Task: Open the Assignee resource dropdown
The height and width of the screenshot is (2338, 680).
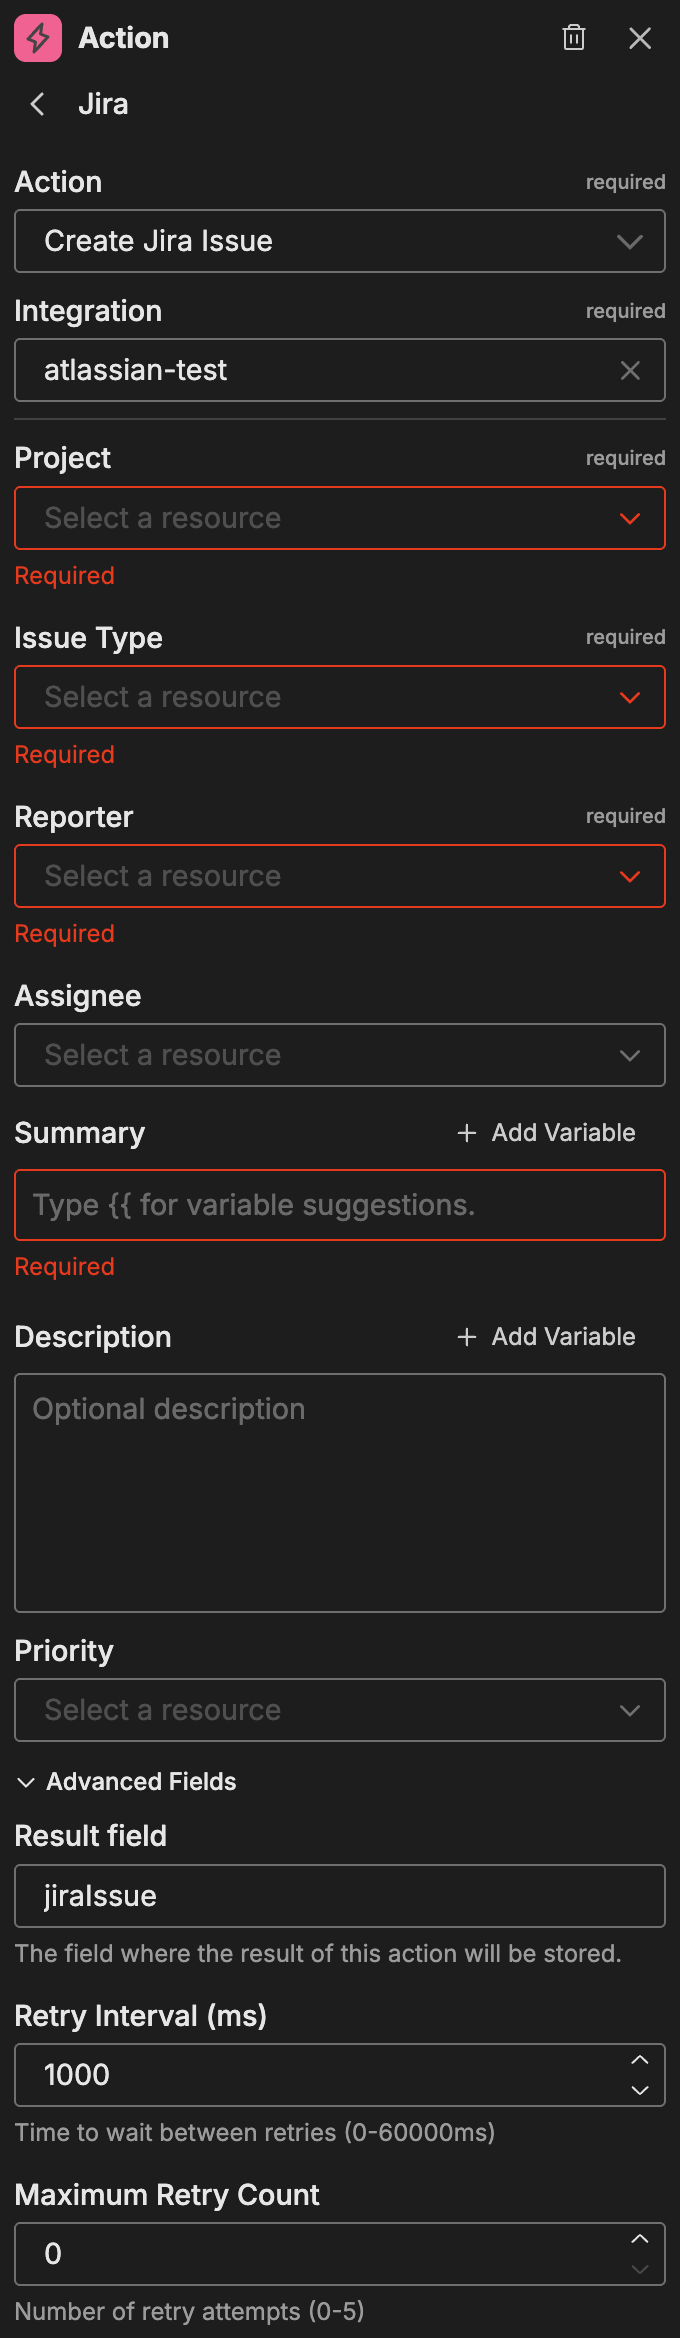Action: coord(340,1055)
